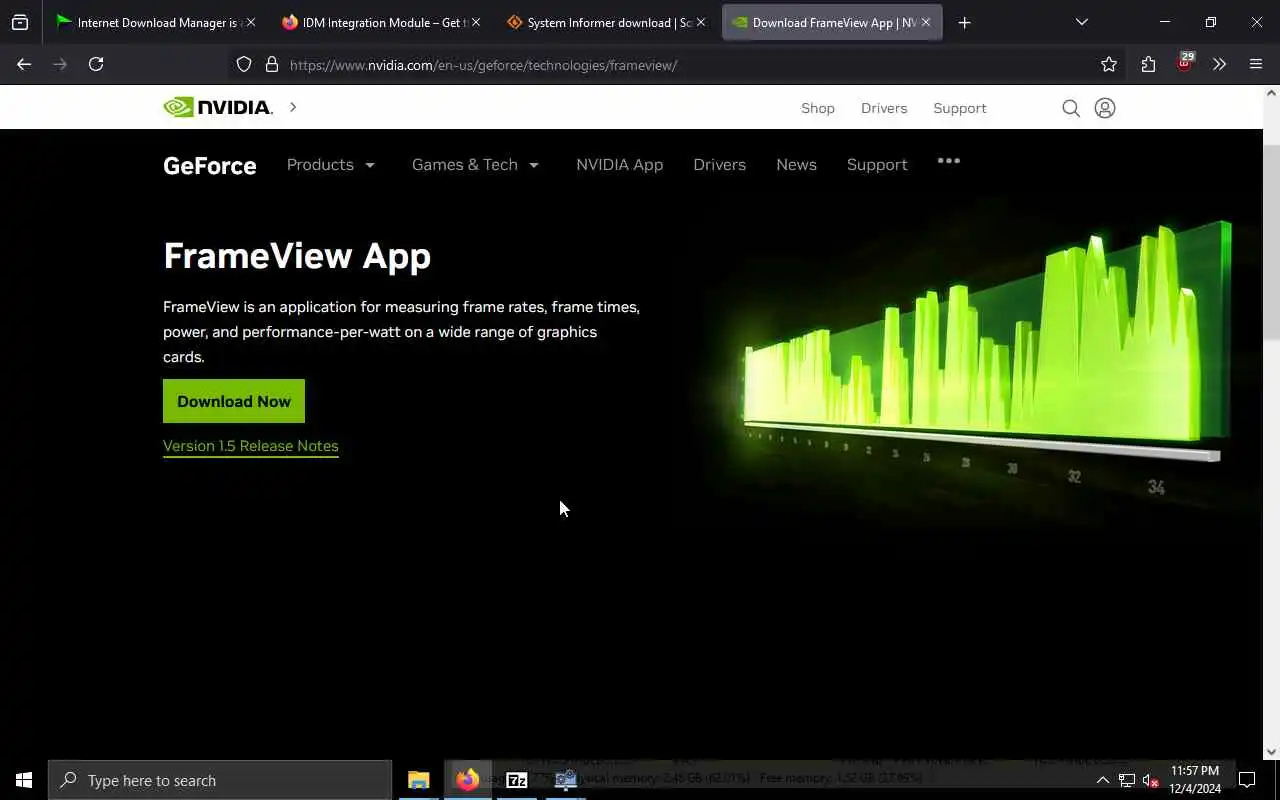Click the NVIDIA logo

click(218, 107)
